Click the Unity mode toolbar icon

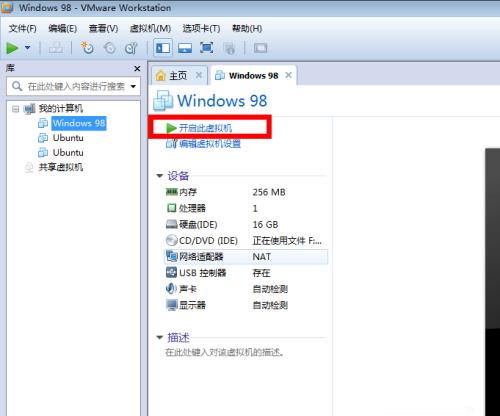(229, 48)
